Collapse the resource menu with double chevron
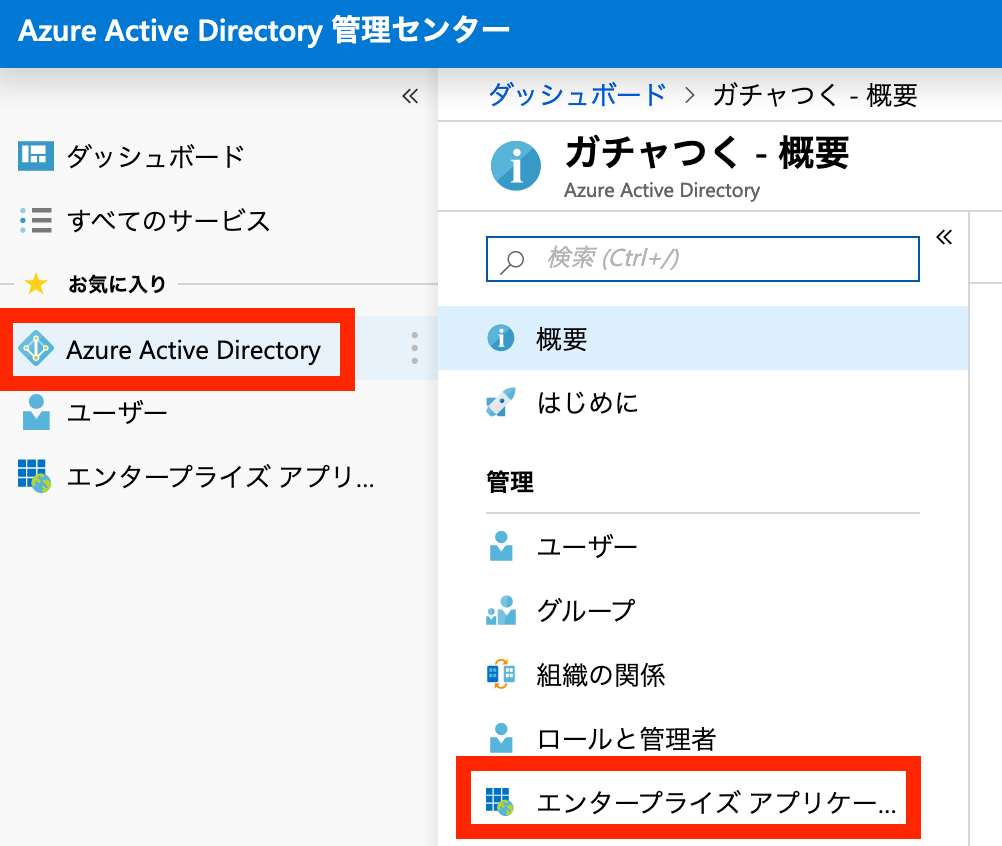This screenshot has width=1002, height=846. tap(944, 237)
